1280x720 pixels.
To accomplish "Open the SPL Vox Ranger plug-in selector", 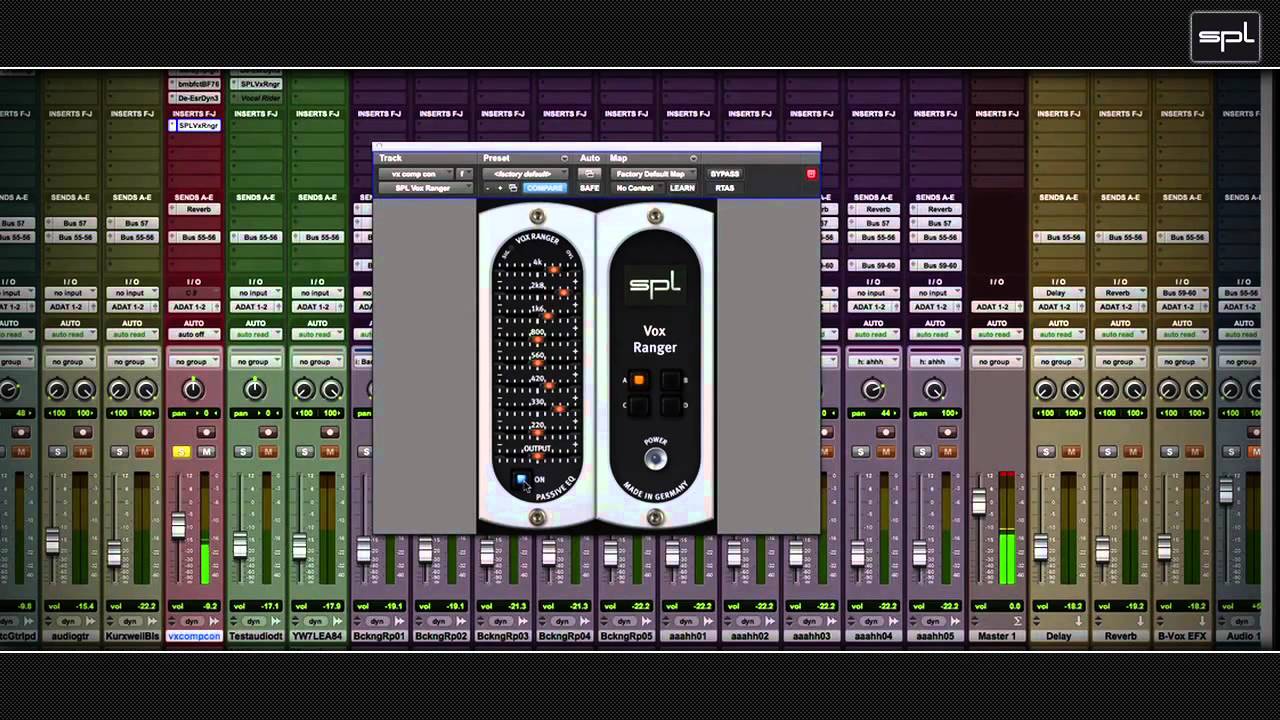I will (425, 188).
